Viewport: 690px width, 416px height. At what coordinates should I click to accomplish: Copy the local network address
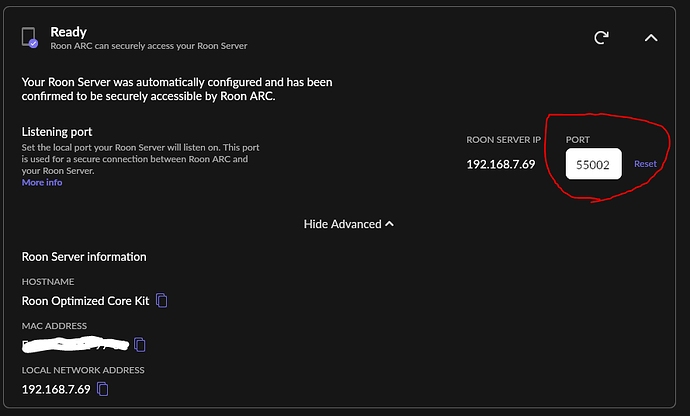pos(103,389)
